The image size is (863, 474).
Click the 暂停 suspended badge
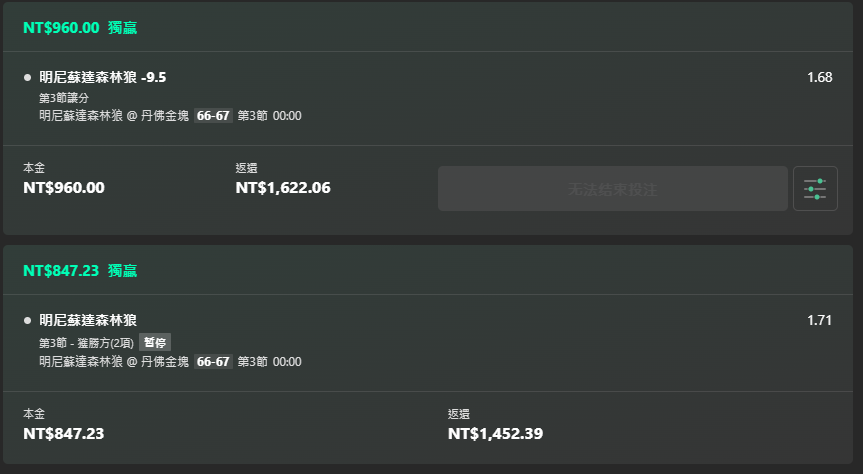point(155,342)
